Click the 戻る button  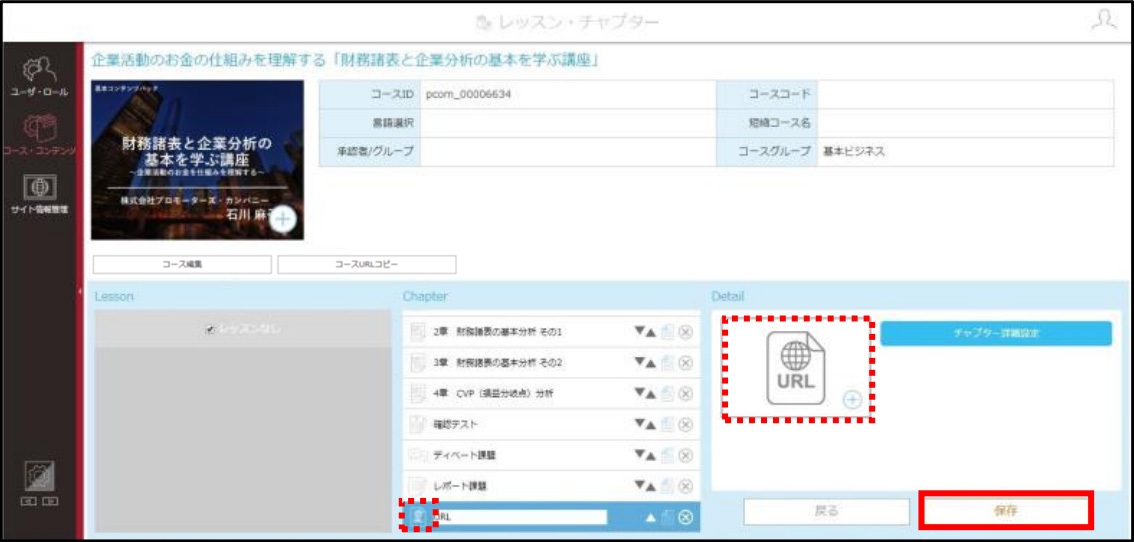tap(827, 511)
